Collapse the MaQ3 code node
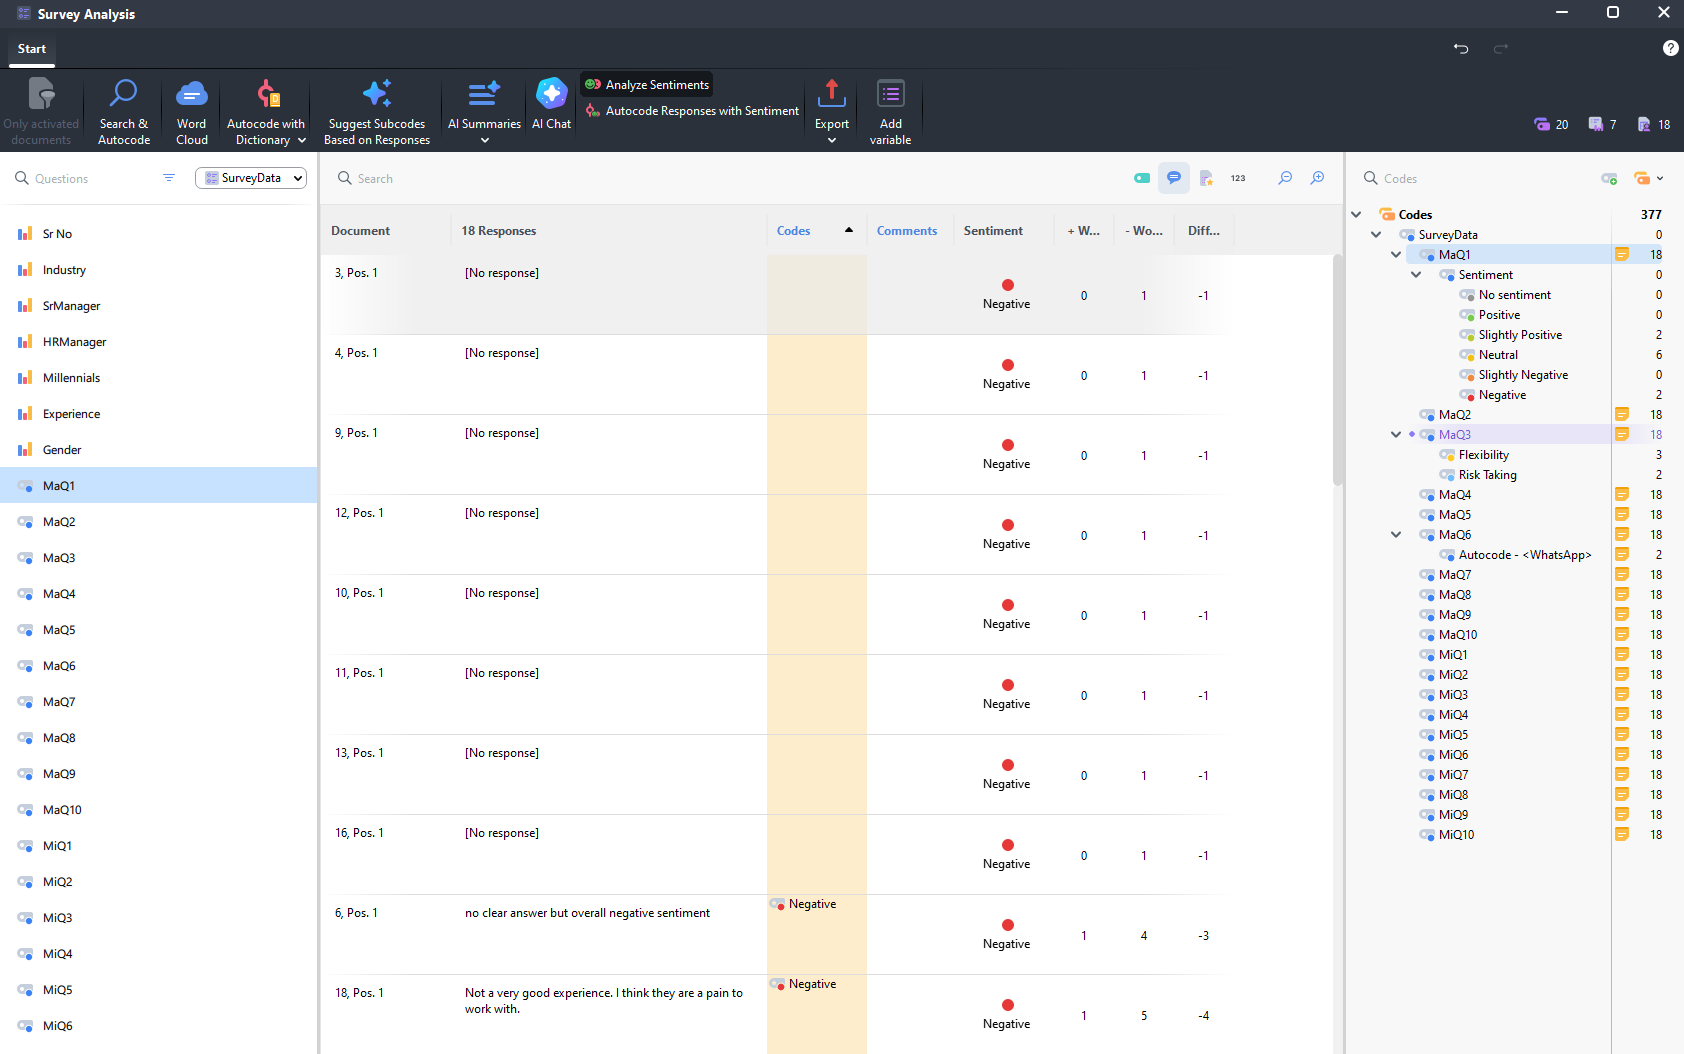The height and width of the screenshot is (1054, 1684). tap(1396, 435)
